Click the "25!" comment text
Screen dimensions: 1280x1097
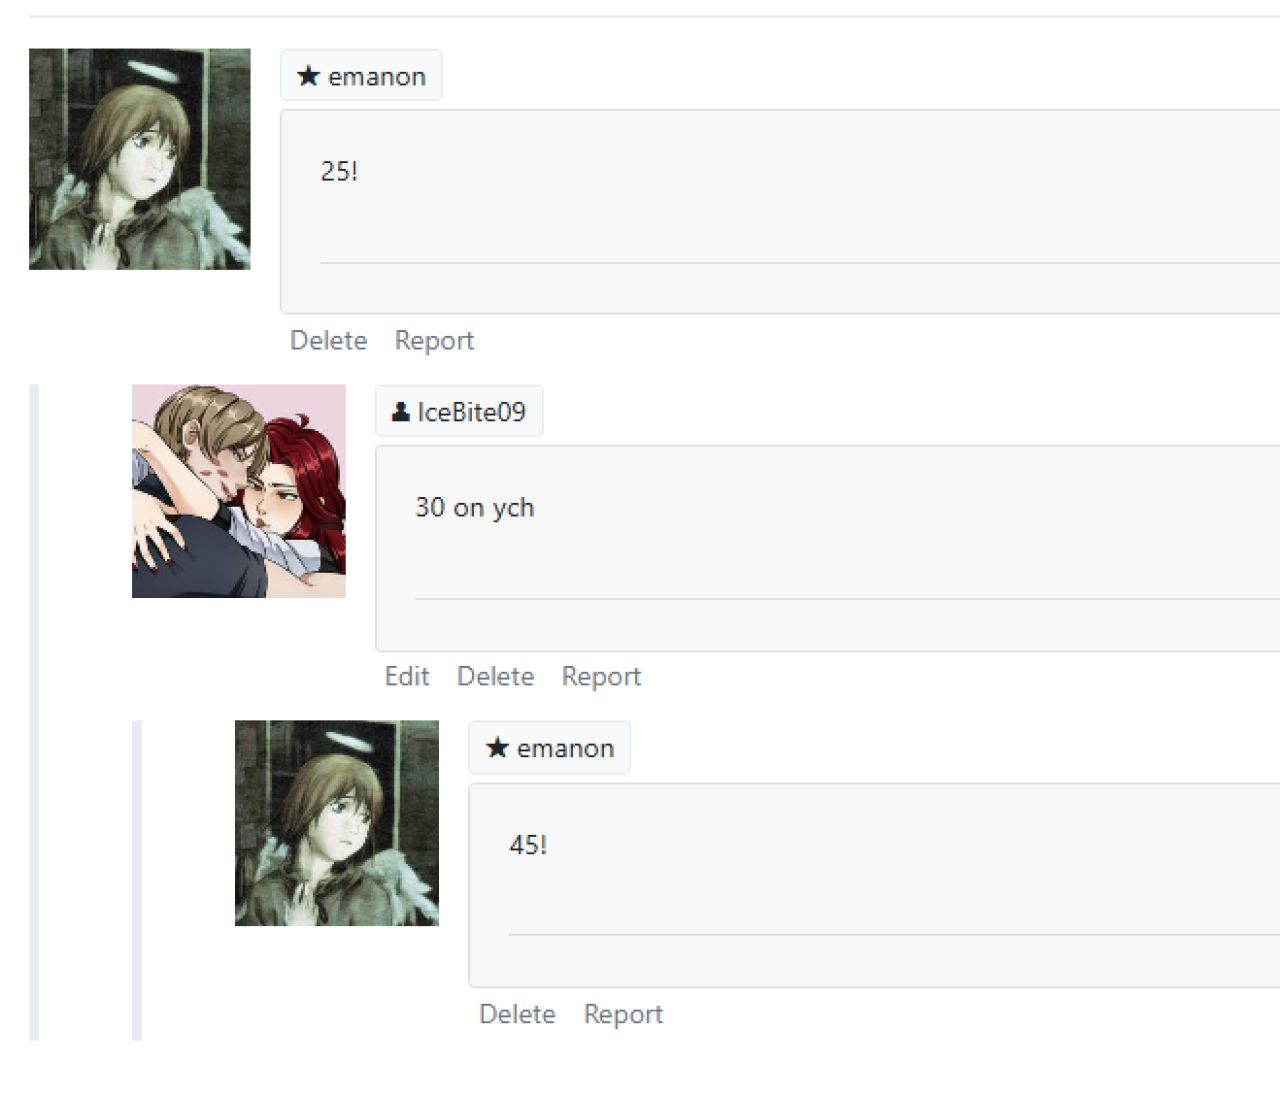339,171
